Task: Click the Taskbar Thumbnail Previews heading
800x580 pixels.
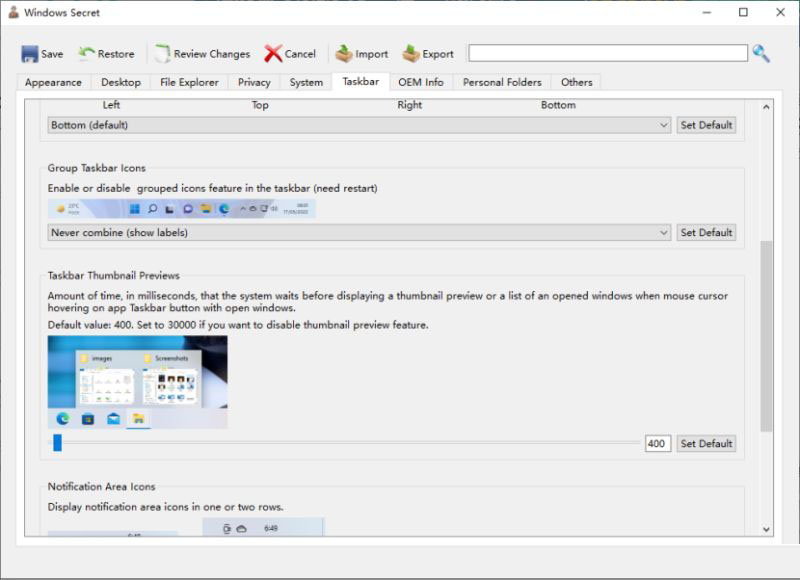Action: pos(114,275)
